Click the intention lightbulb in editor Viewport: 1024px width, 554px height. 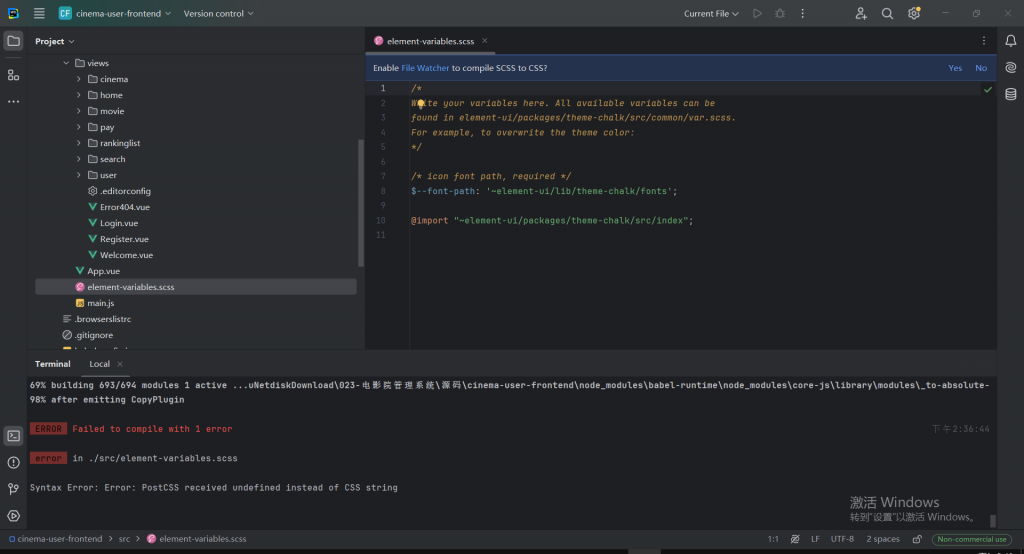421,103
